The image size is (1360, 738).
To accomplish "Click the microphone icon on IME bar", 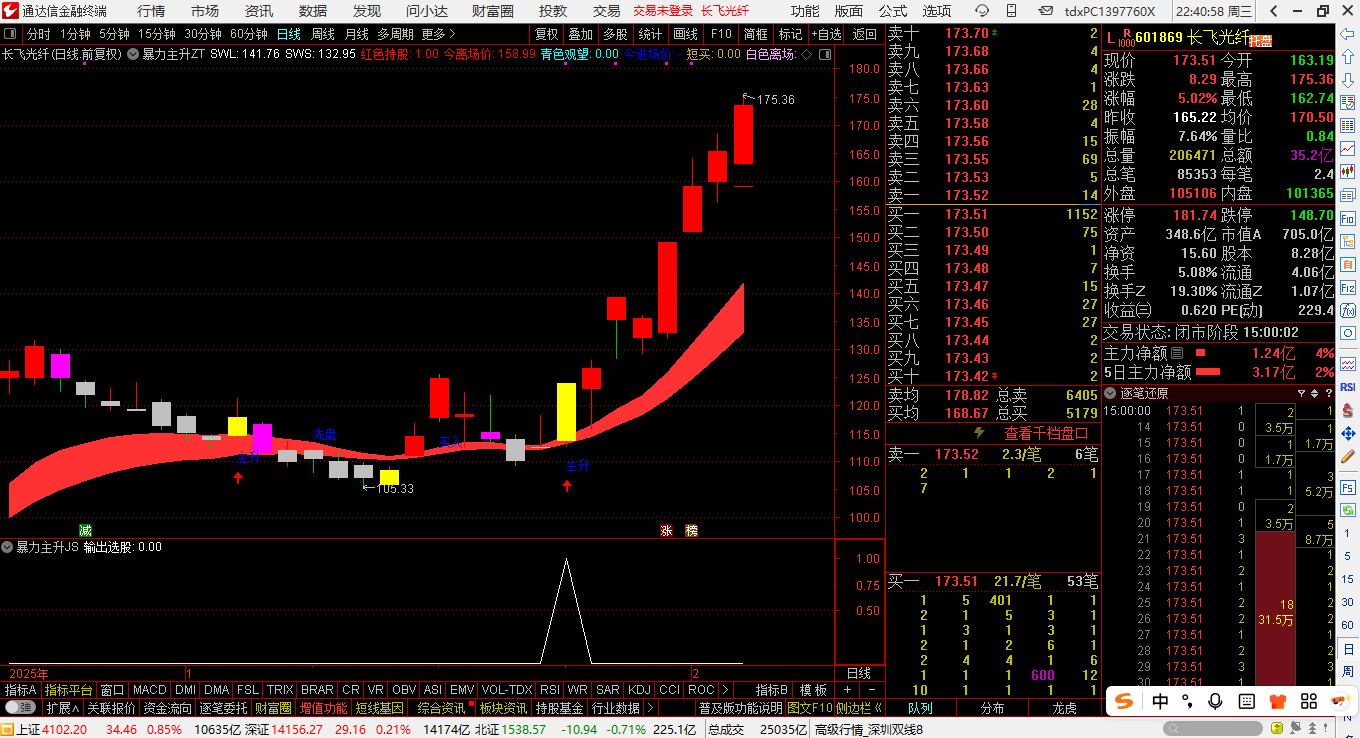I will click(1213, 701).
